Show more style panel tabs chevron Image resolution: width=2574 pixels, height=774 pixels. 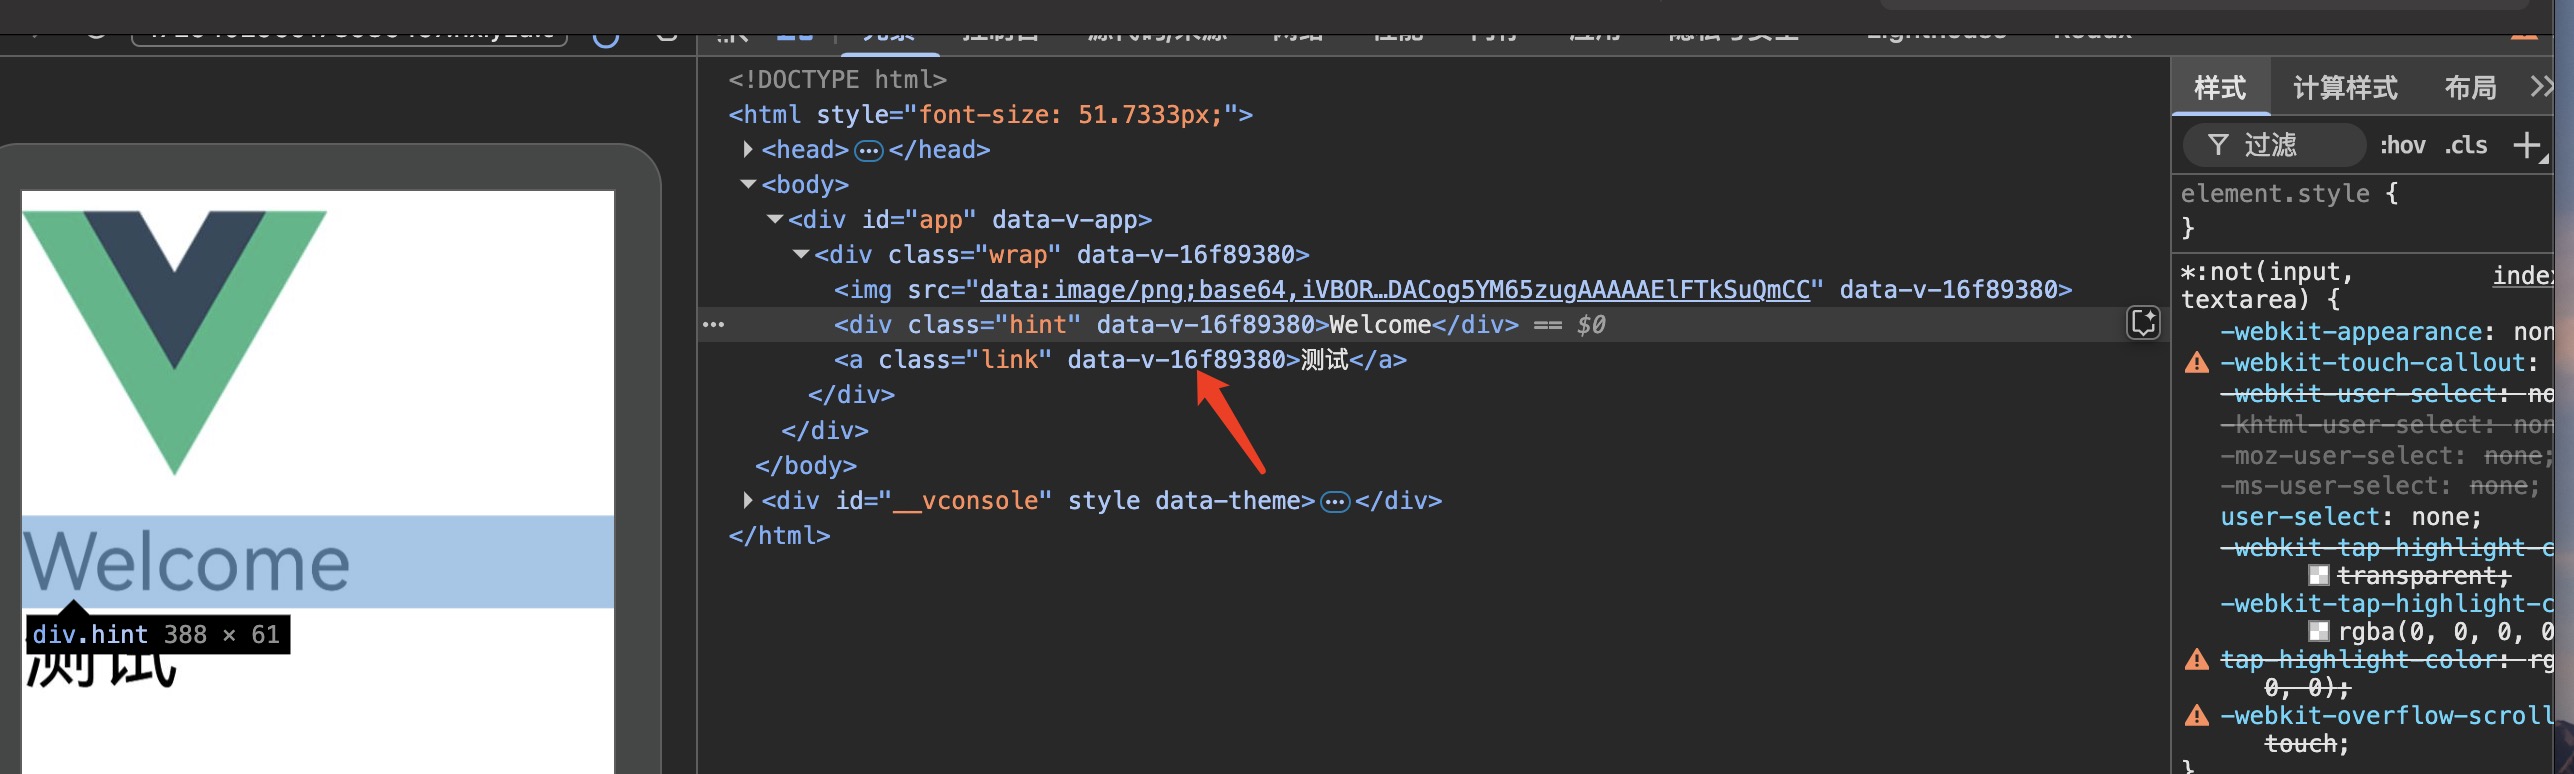click(2542, 87)
